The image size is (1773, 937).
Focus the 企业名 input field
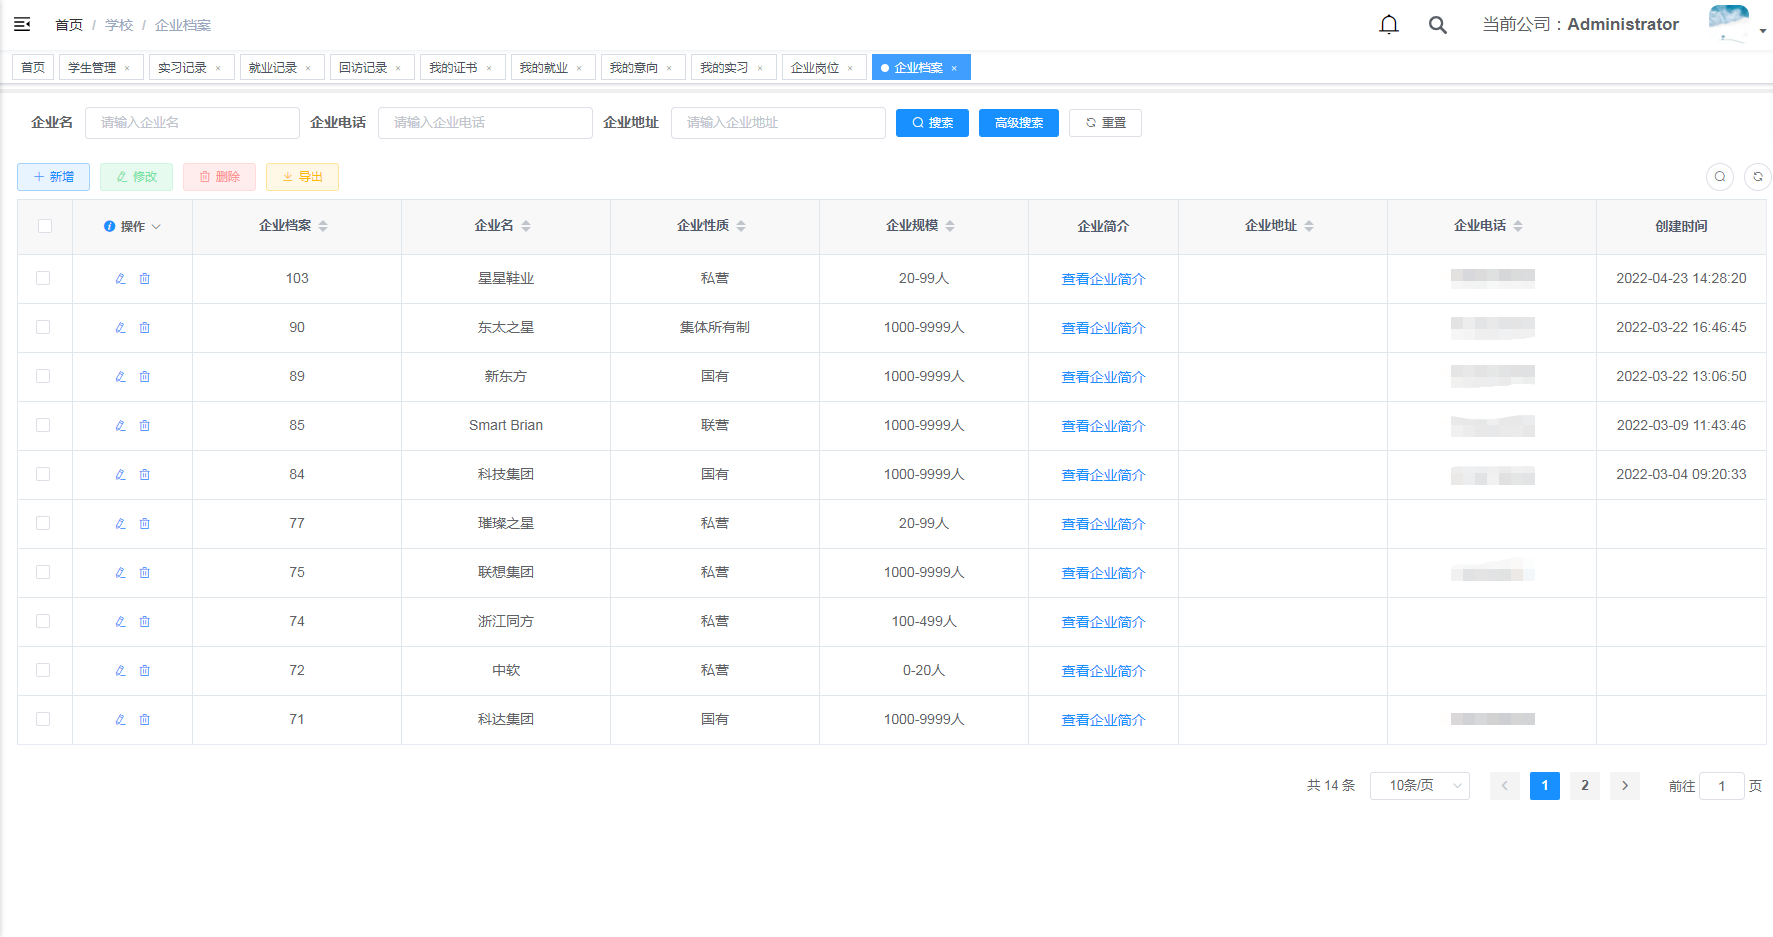[x=192, y=123]
